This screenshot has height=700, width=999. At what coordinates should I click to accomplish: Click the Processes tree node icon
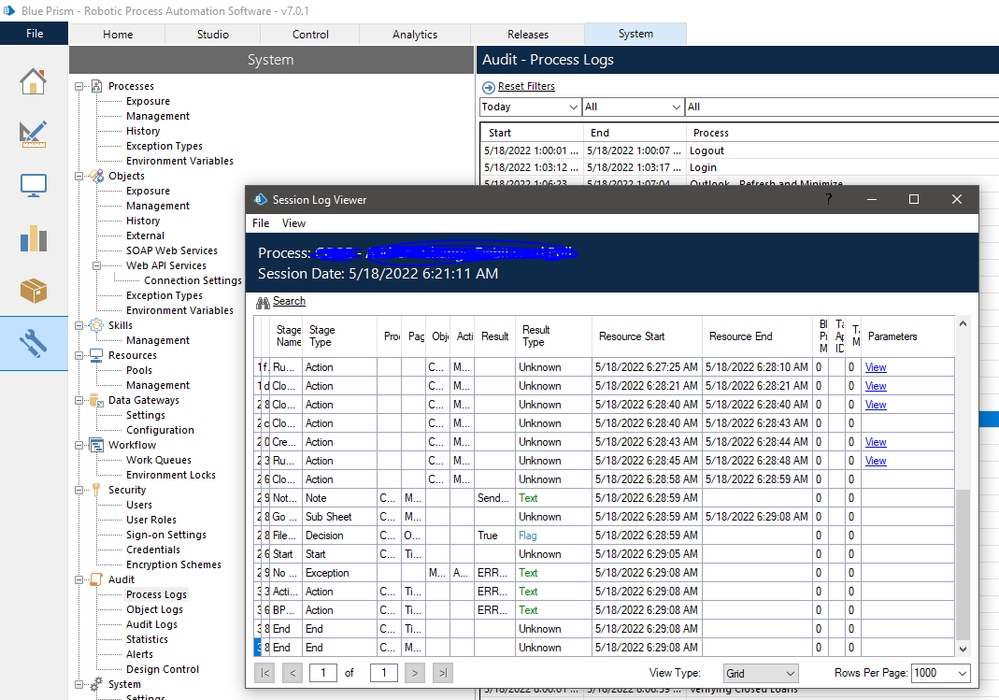[97, 86]
